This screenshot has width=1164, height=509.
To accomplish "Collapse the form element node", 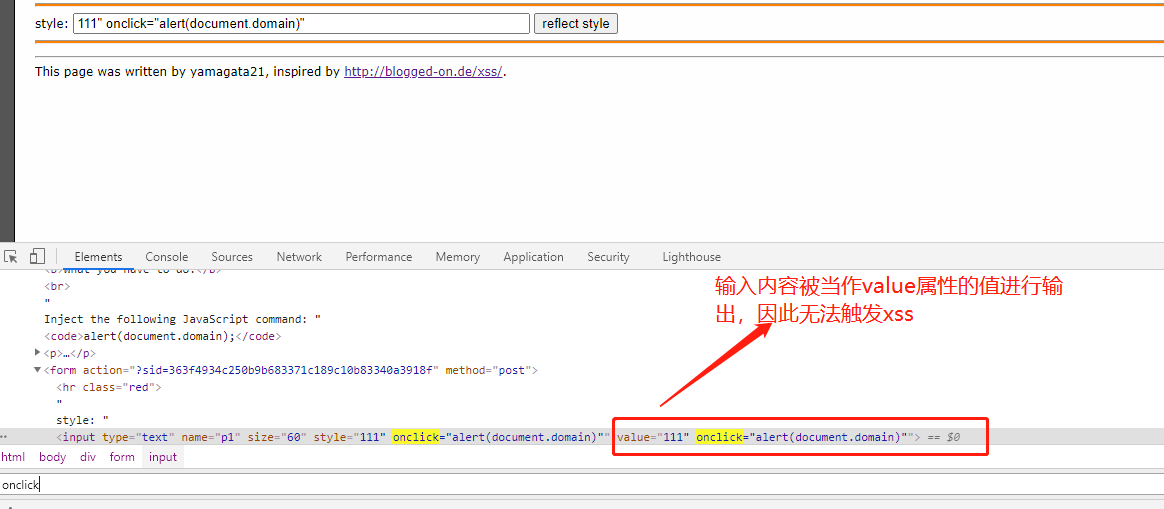I will tap(38, 370).
